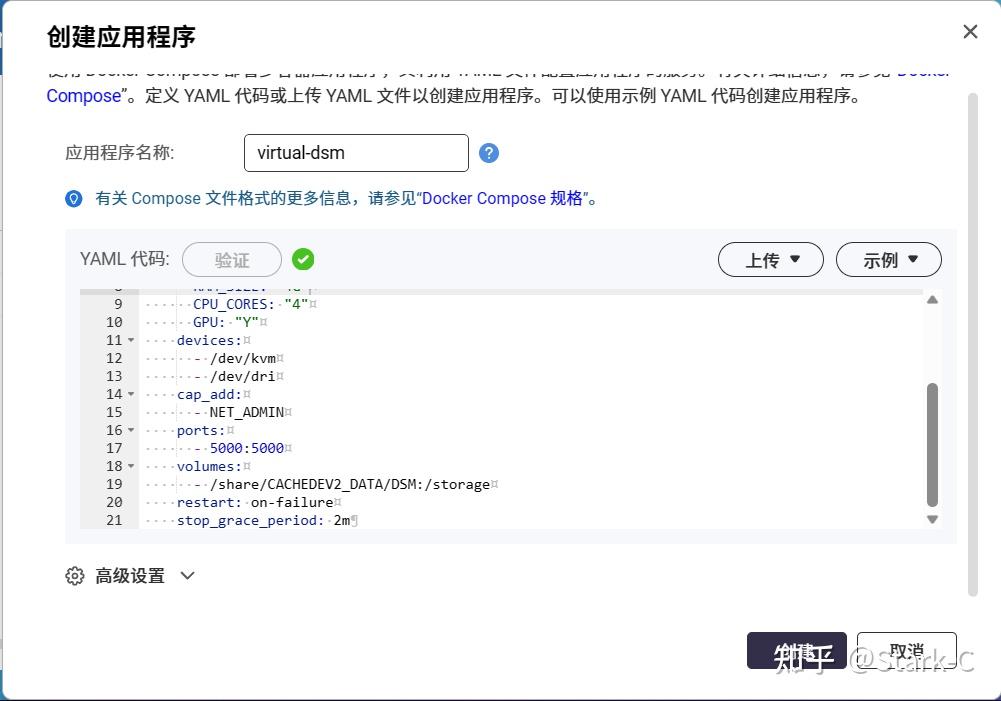Open the 示例 sample YAML menu

[x=888, y=259]
